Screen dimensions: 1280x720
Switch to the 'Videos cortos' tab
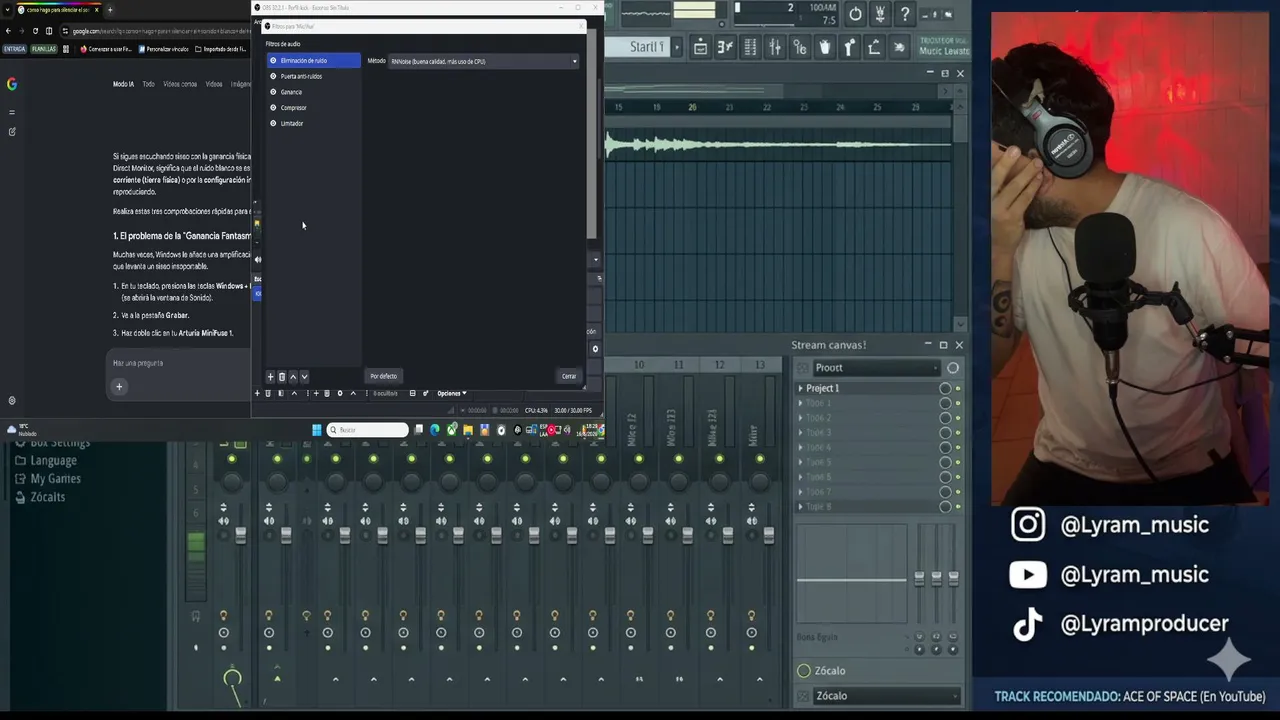point(180,84)
